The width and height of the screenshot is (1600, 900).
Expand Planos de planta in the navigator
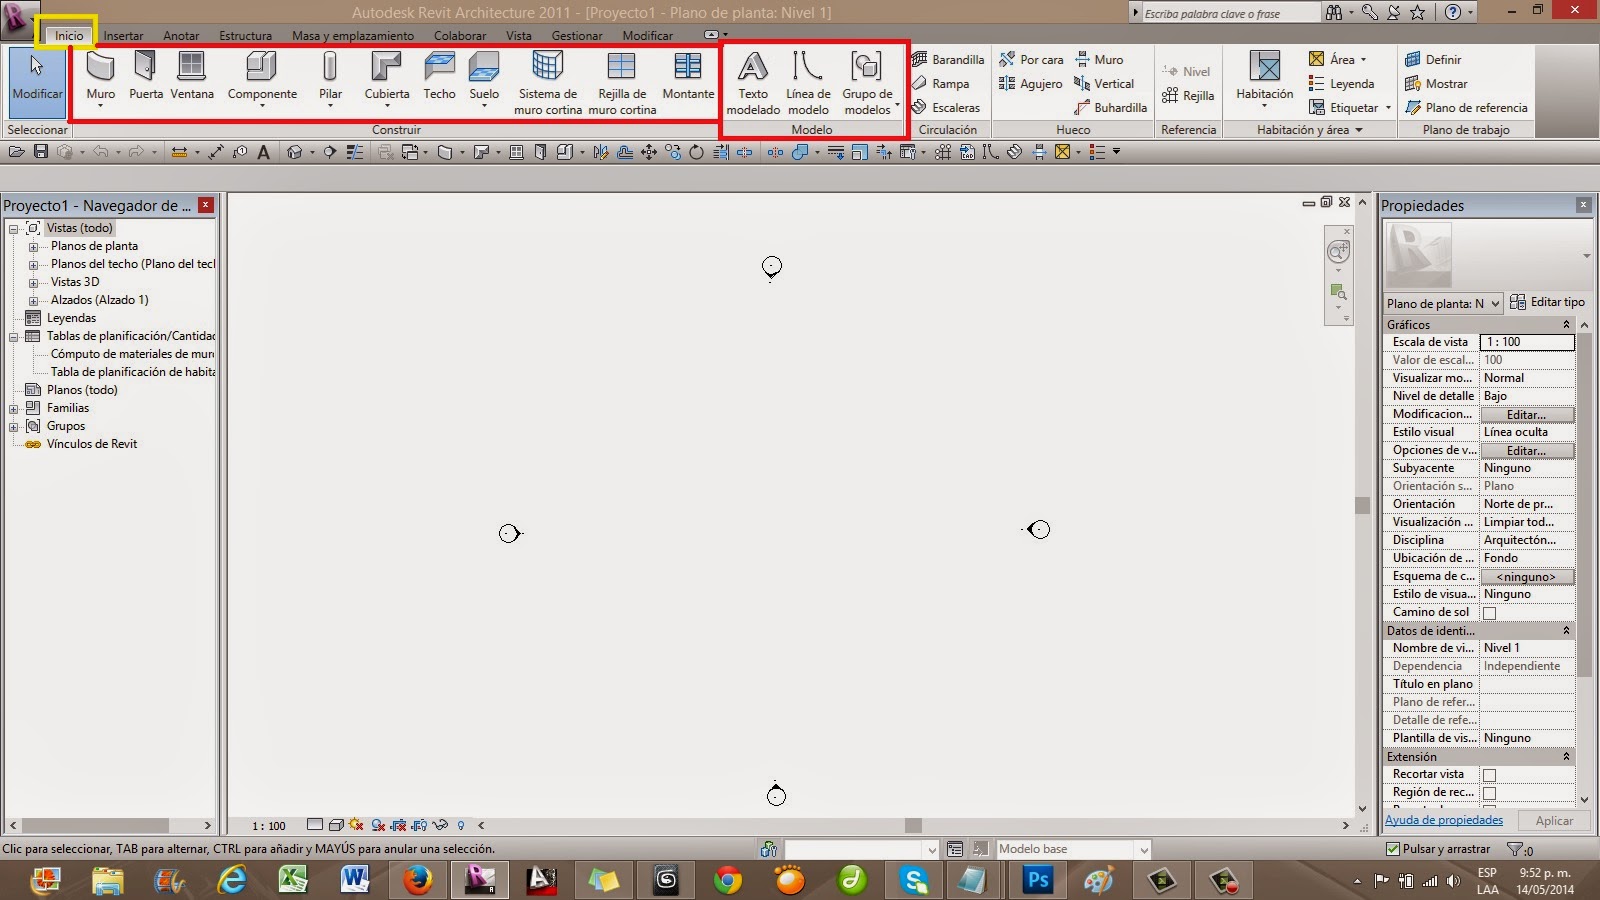pos(35,246)
